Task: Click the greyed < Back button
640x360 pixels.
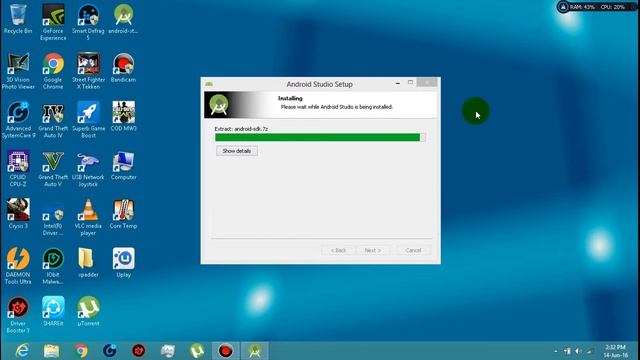Action: pos(338,250)
